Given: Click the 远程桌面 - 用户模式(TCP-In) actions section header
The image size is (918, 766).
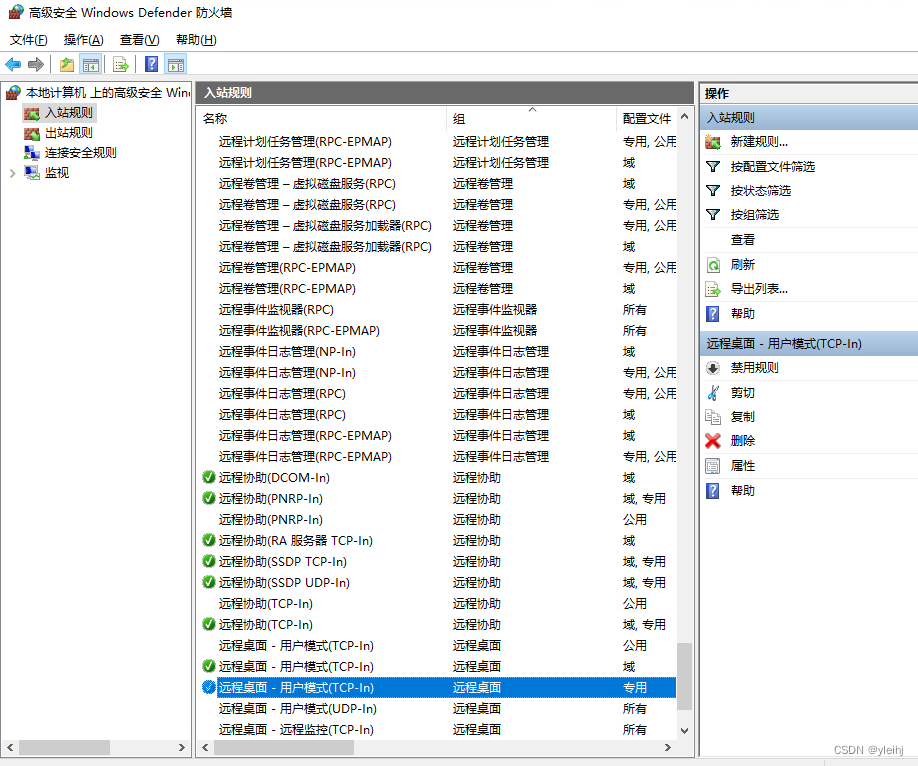Looking at the screenshot, I should pos(809,344).
